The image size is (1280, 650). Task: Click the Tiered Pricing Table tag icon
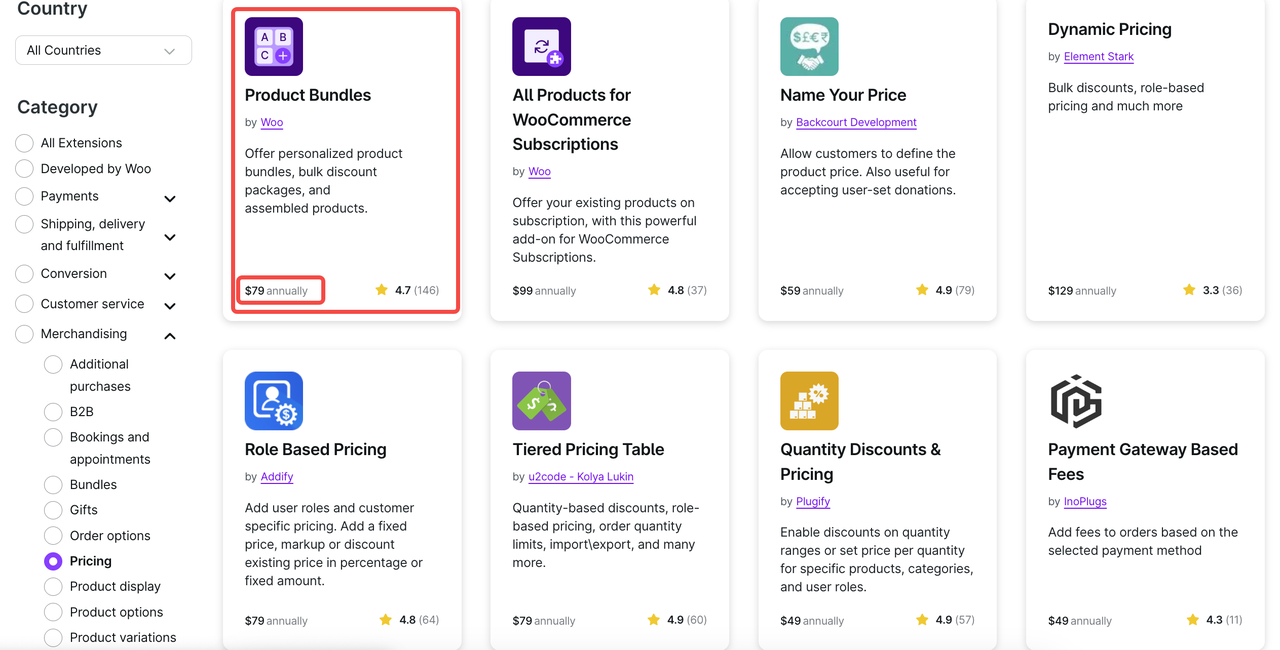point(541,400)
